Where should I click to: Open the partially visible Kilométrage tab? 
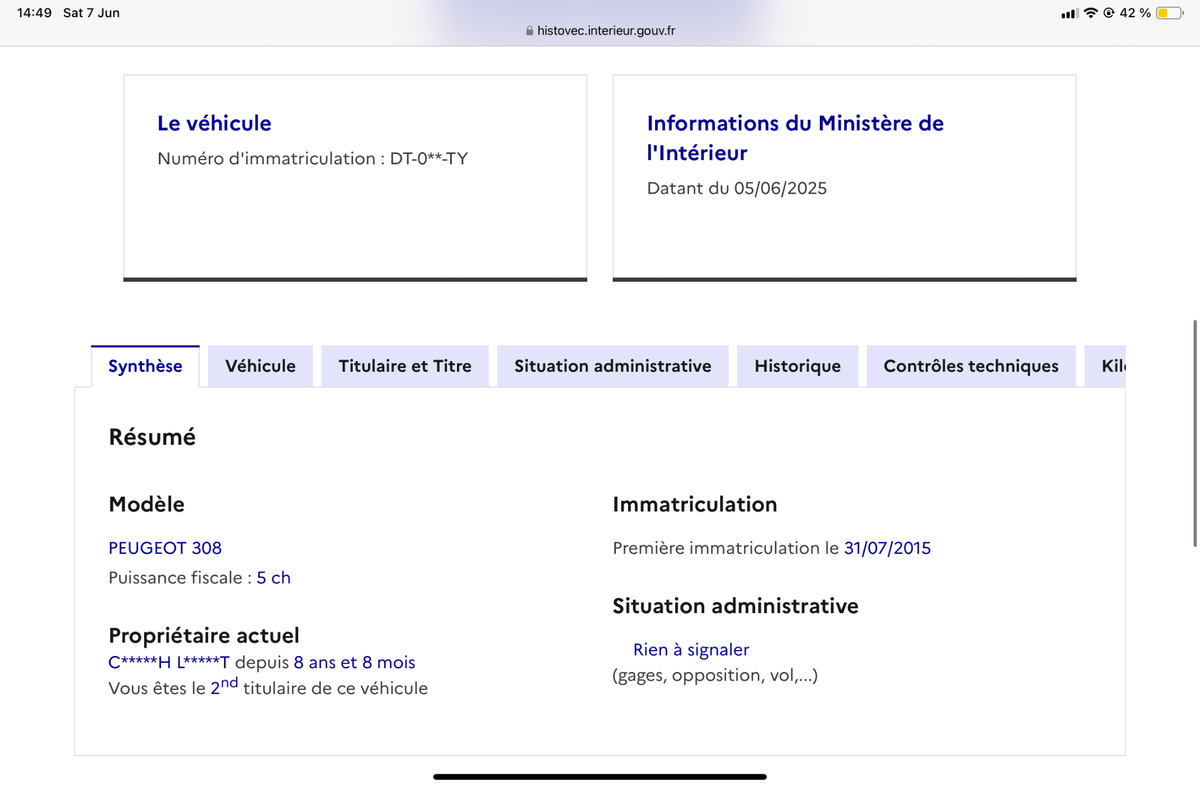(1106, 366)
